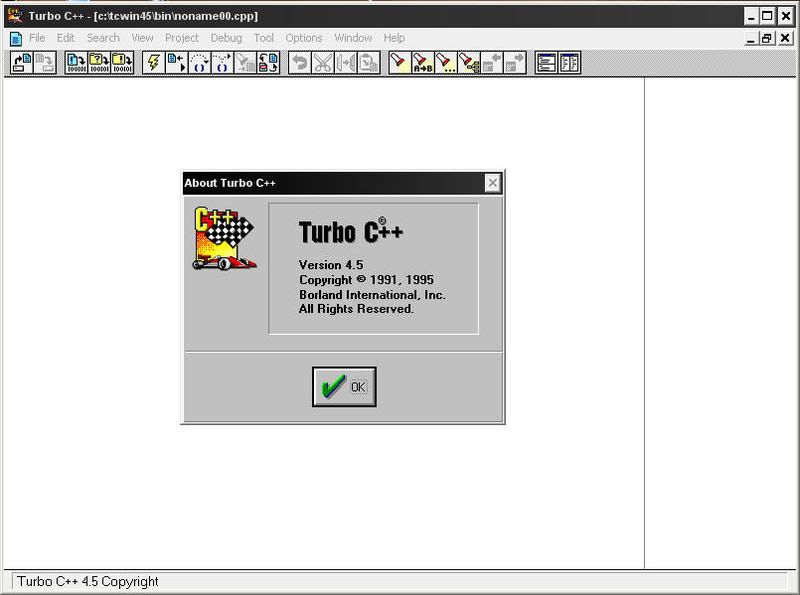800x595 pixels.
Task: Click the Tile Horizontal windows icon
Action: pyautogui.click(x=546, y=63)
